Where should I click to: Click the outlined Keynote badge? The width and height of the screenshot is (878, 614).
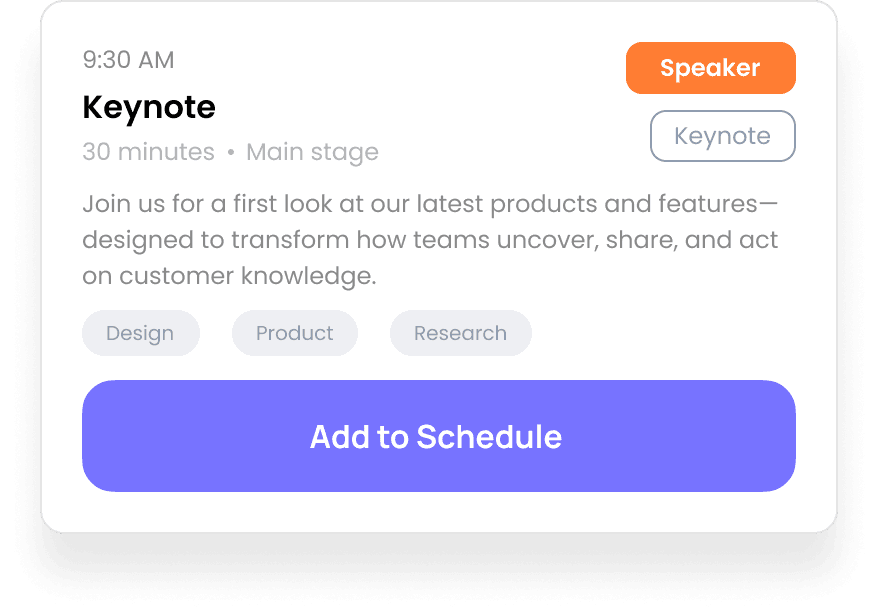[x=722, y=136]
